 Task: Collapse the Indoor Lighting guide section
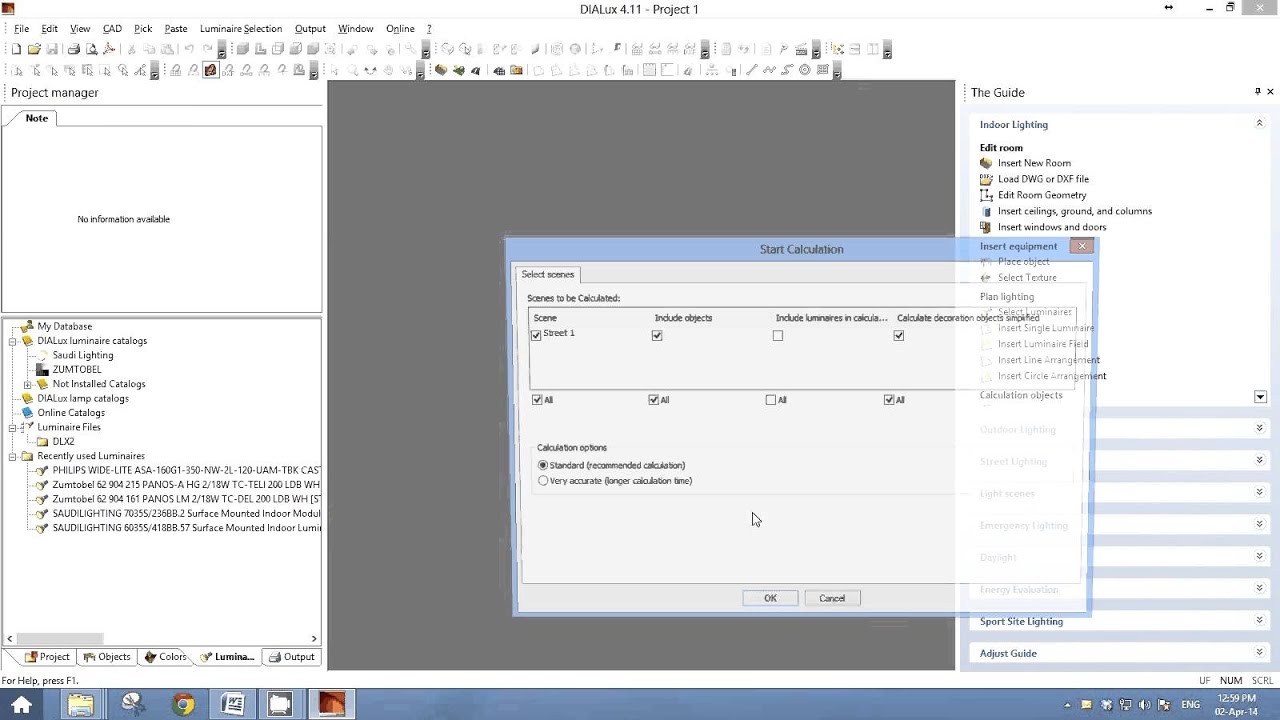(x=1259, y=124)
